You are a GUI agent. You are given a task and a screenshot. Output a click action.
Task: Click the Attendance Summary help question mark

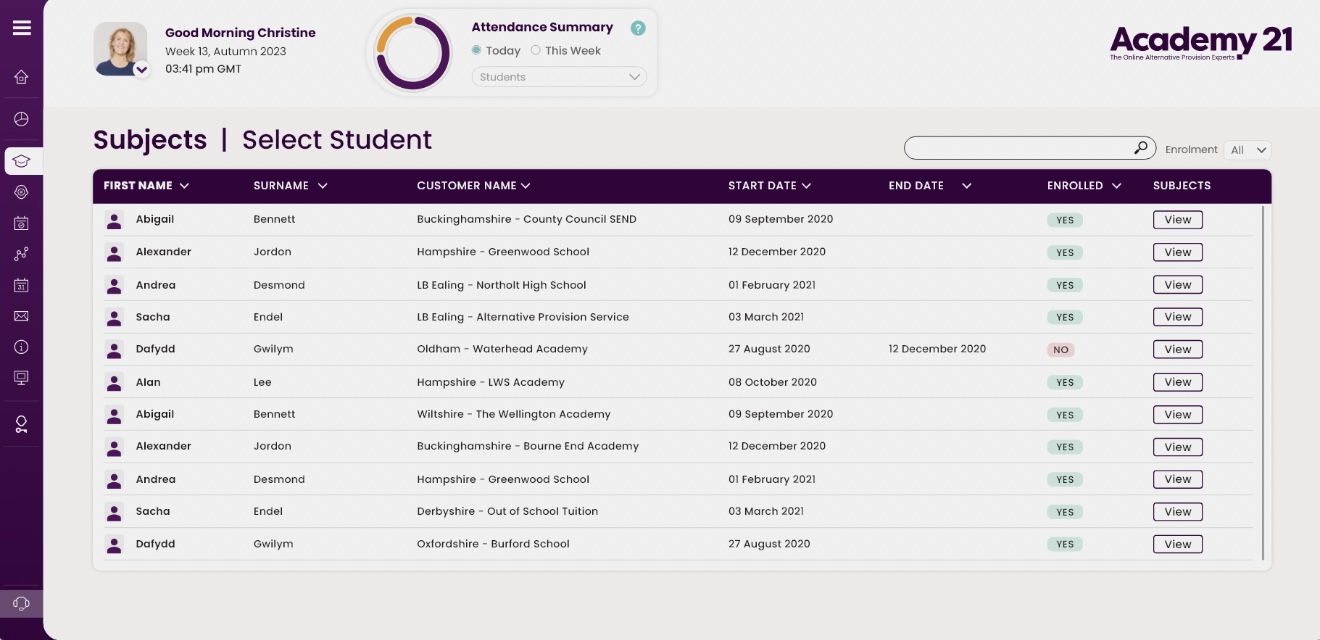638,28
